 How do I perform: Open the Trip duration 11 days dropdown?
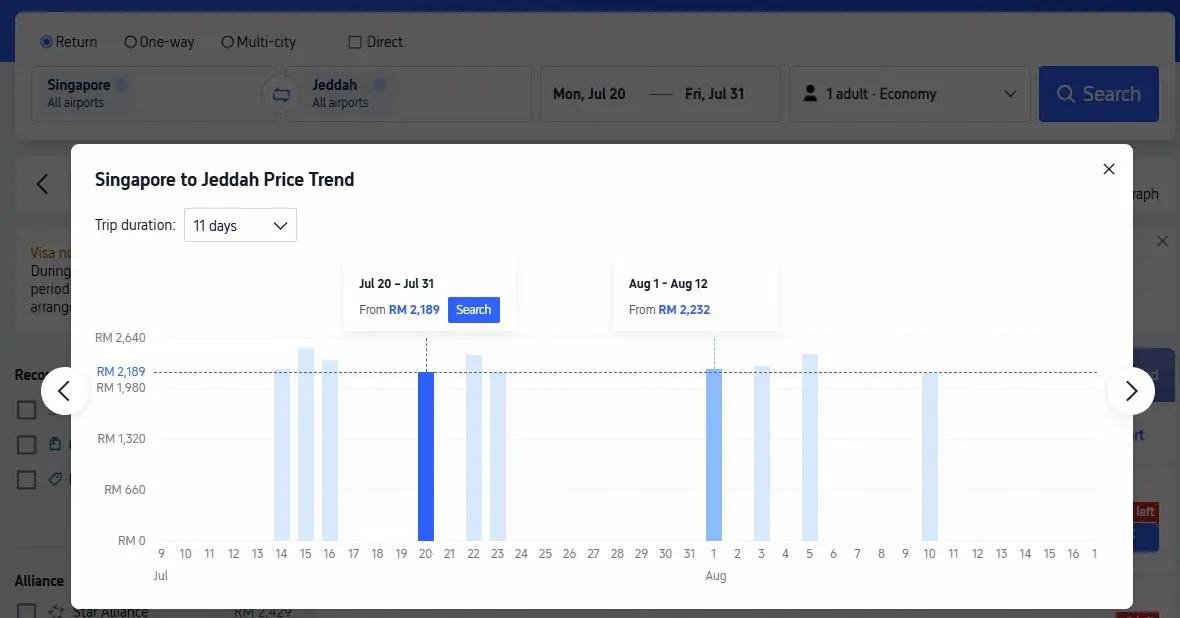(240, 225)
